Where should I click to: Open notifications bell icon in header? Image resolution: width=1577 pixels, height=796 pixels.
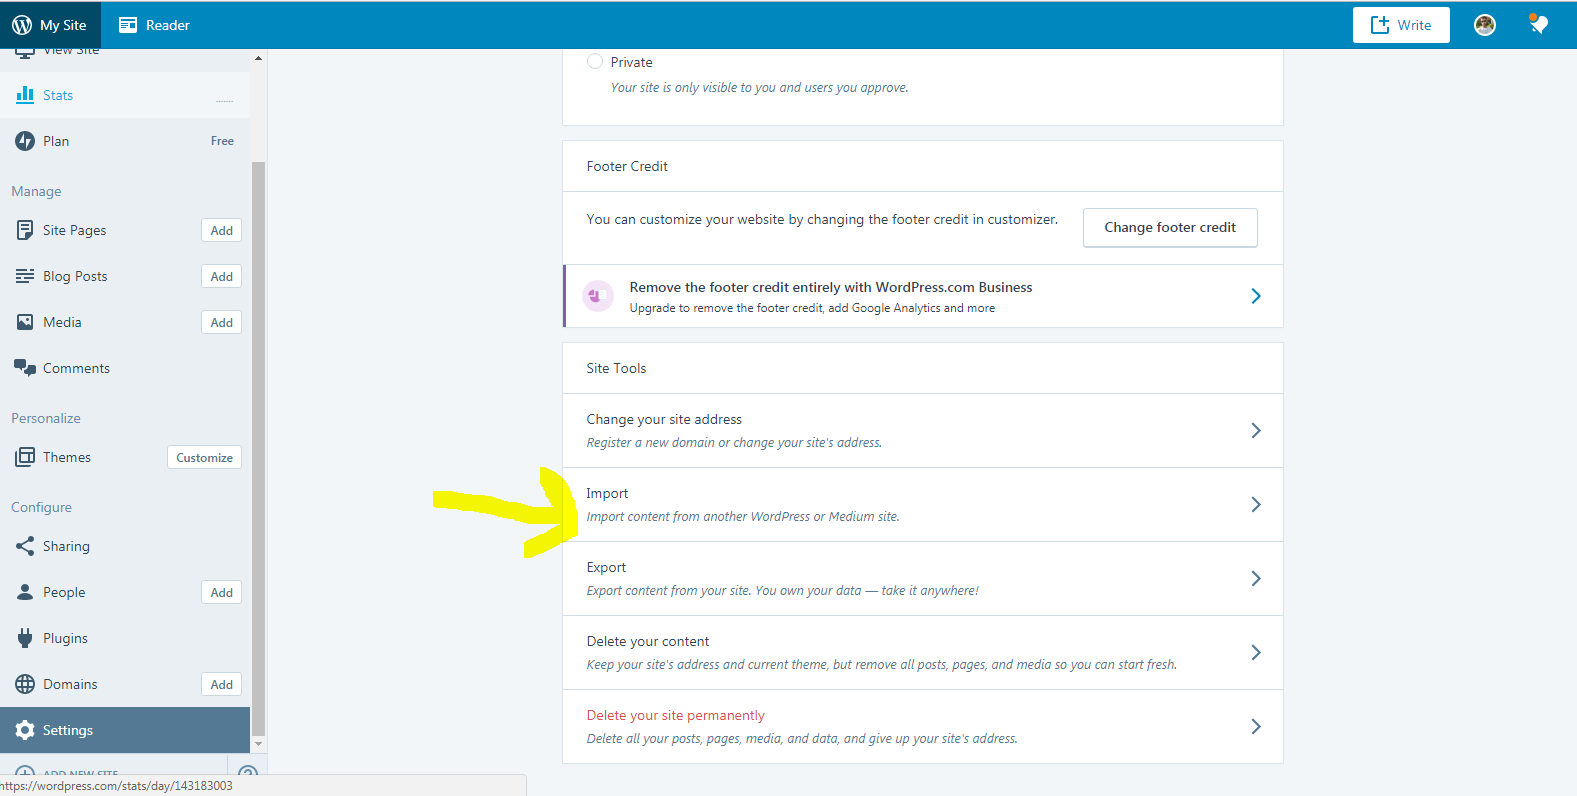[1538, 25]
